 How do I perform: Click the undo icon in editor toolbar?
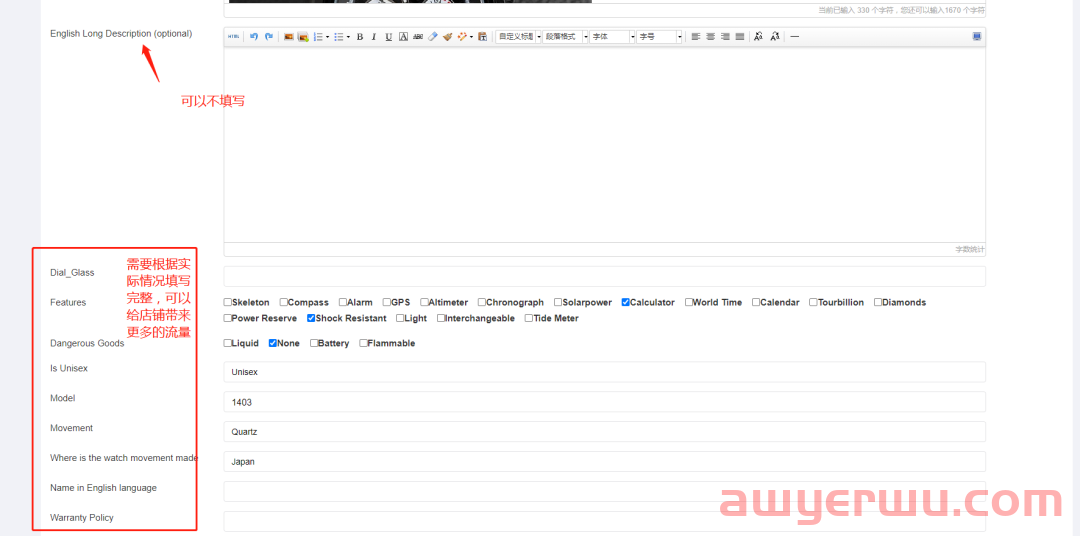pyautogui.click(x=254, y=37)
